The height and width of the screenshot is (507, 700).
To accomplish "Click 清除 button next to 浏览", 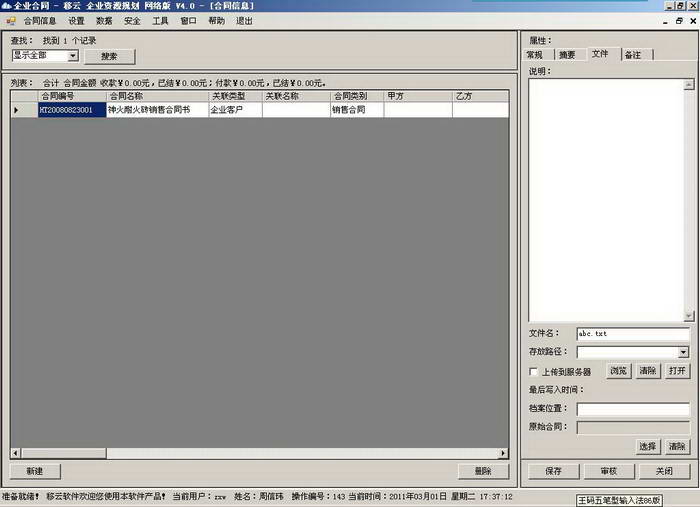I will [x=648, y=371].
